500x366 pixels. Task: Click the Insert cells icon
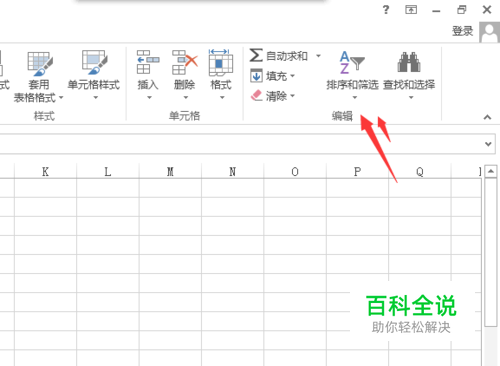148,62
